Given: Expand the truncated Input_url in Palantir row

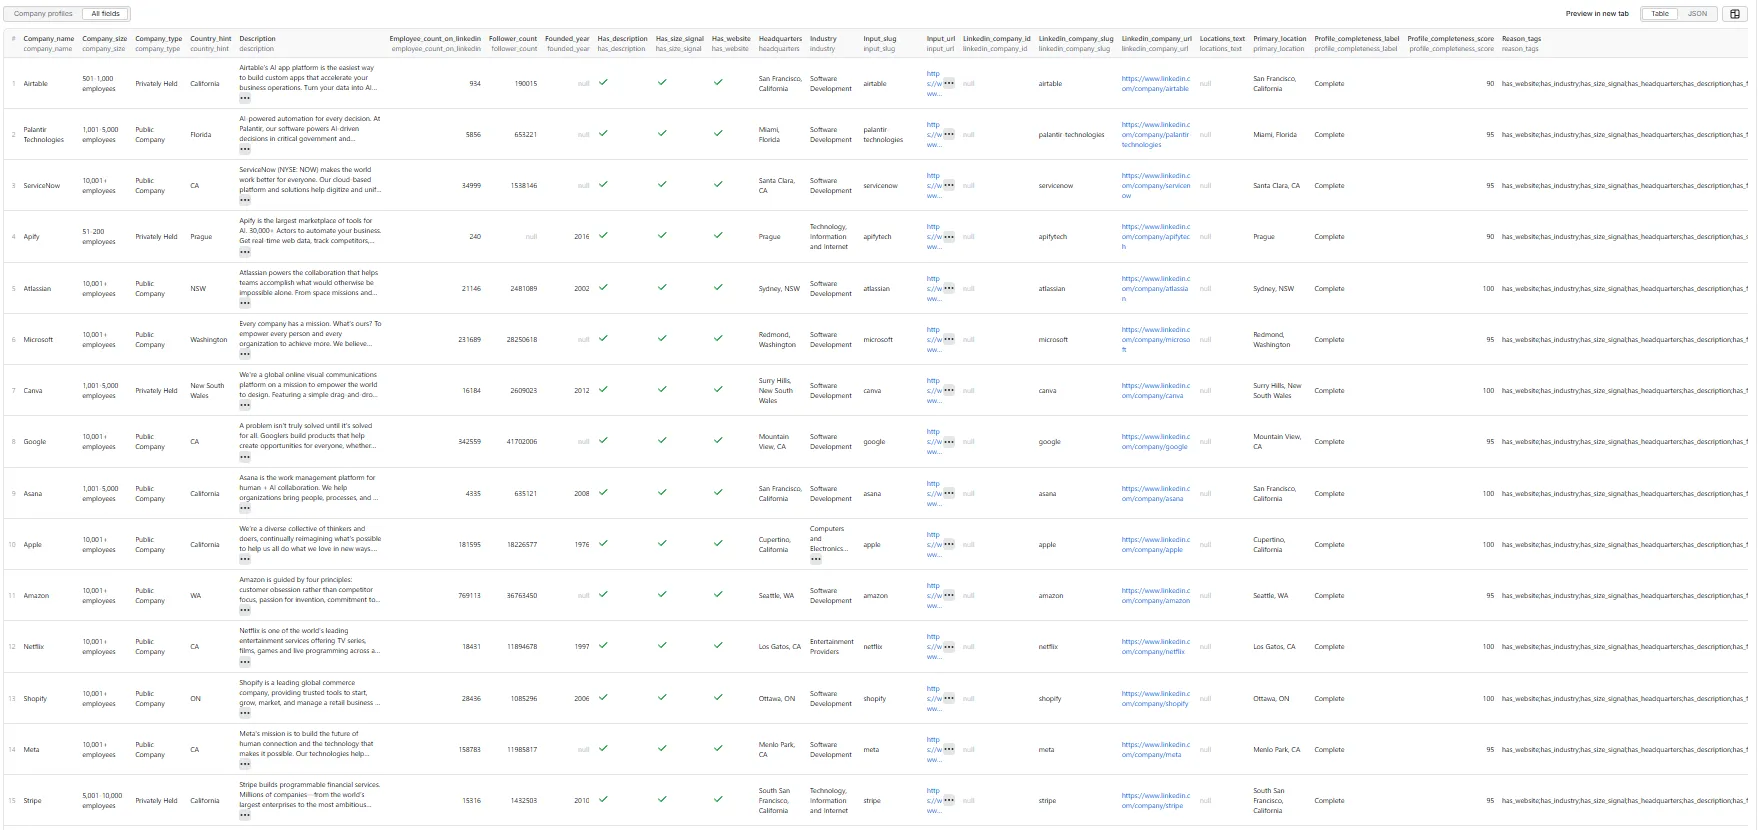Looking at the screenshot, I should click(949, 134).
